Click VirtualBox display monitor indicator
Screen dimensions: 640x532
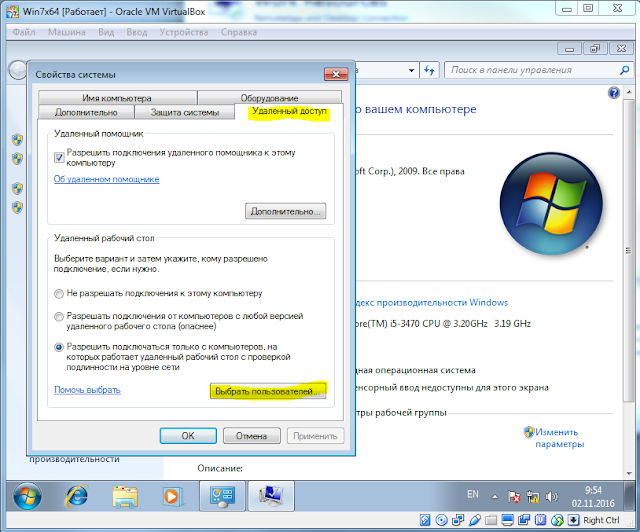[x=507, y=520]
